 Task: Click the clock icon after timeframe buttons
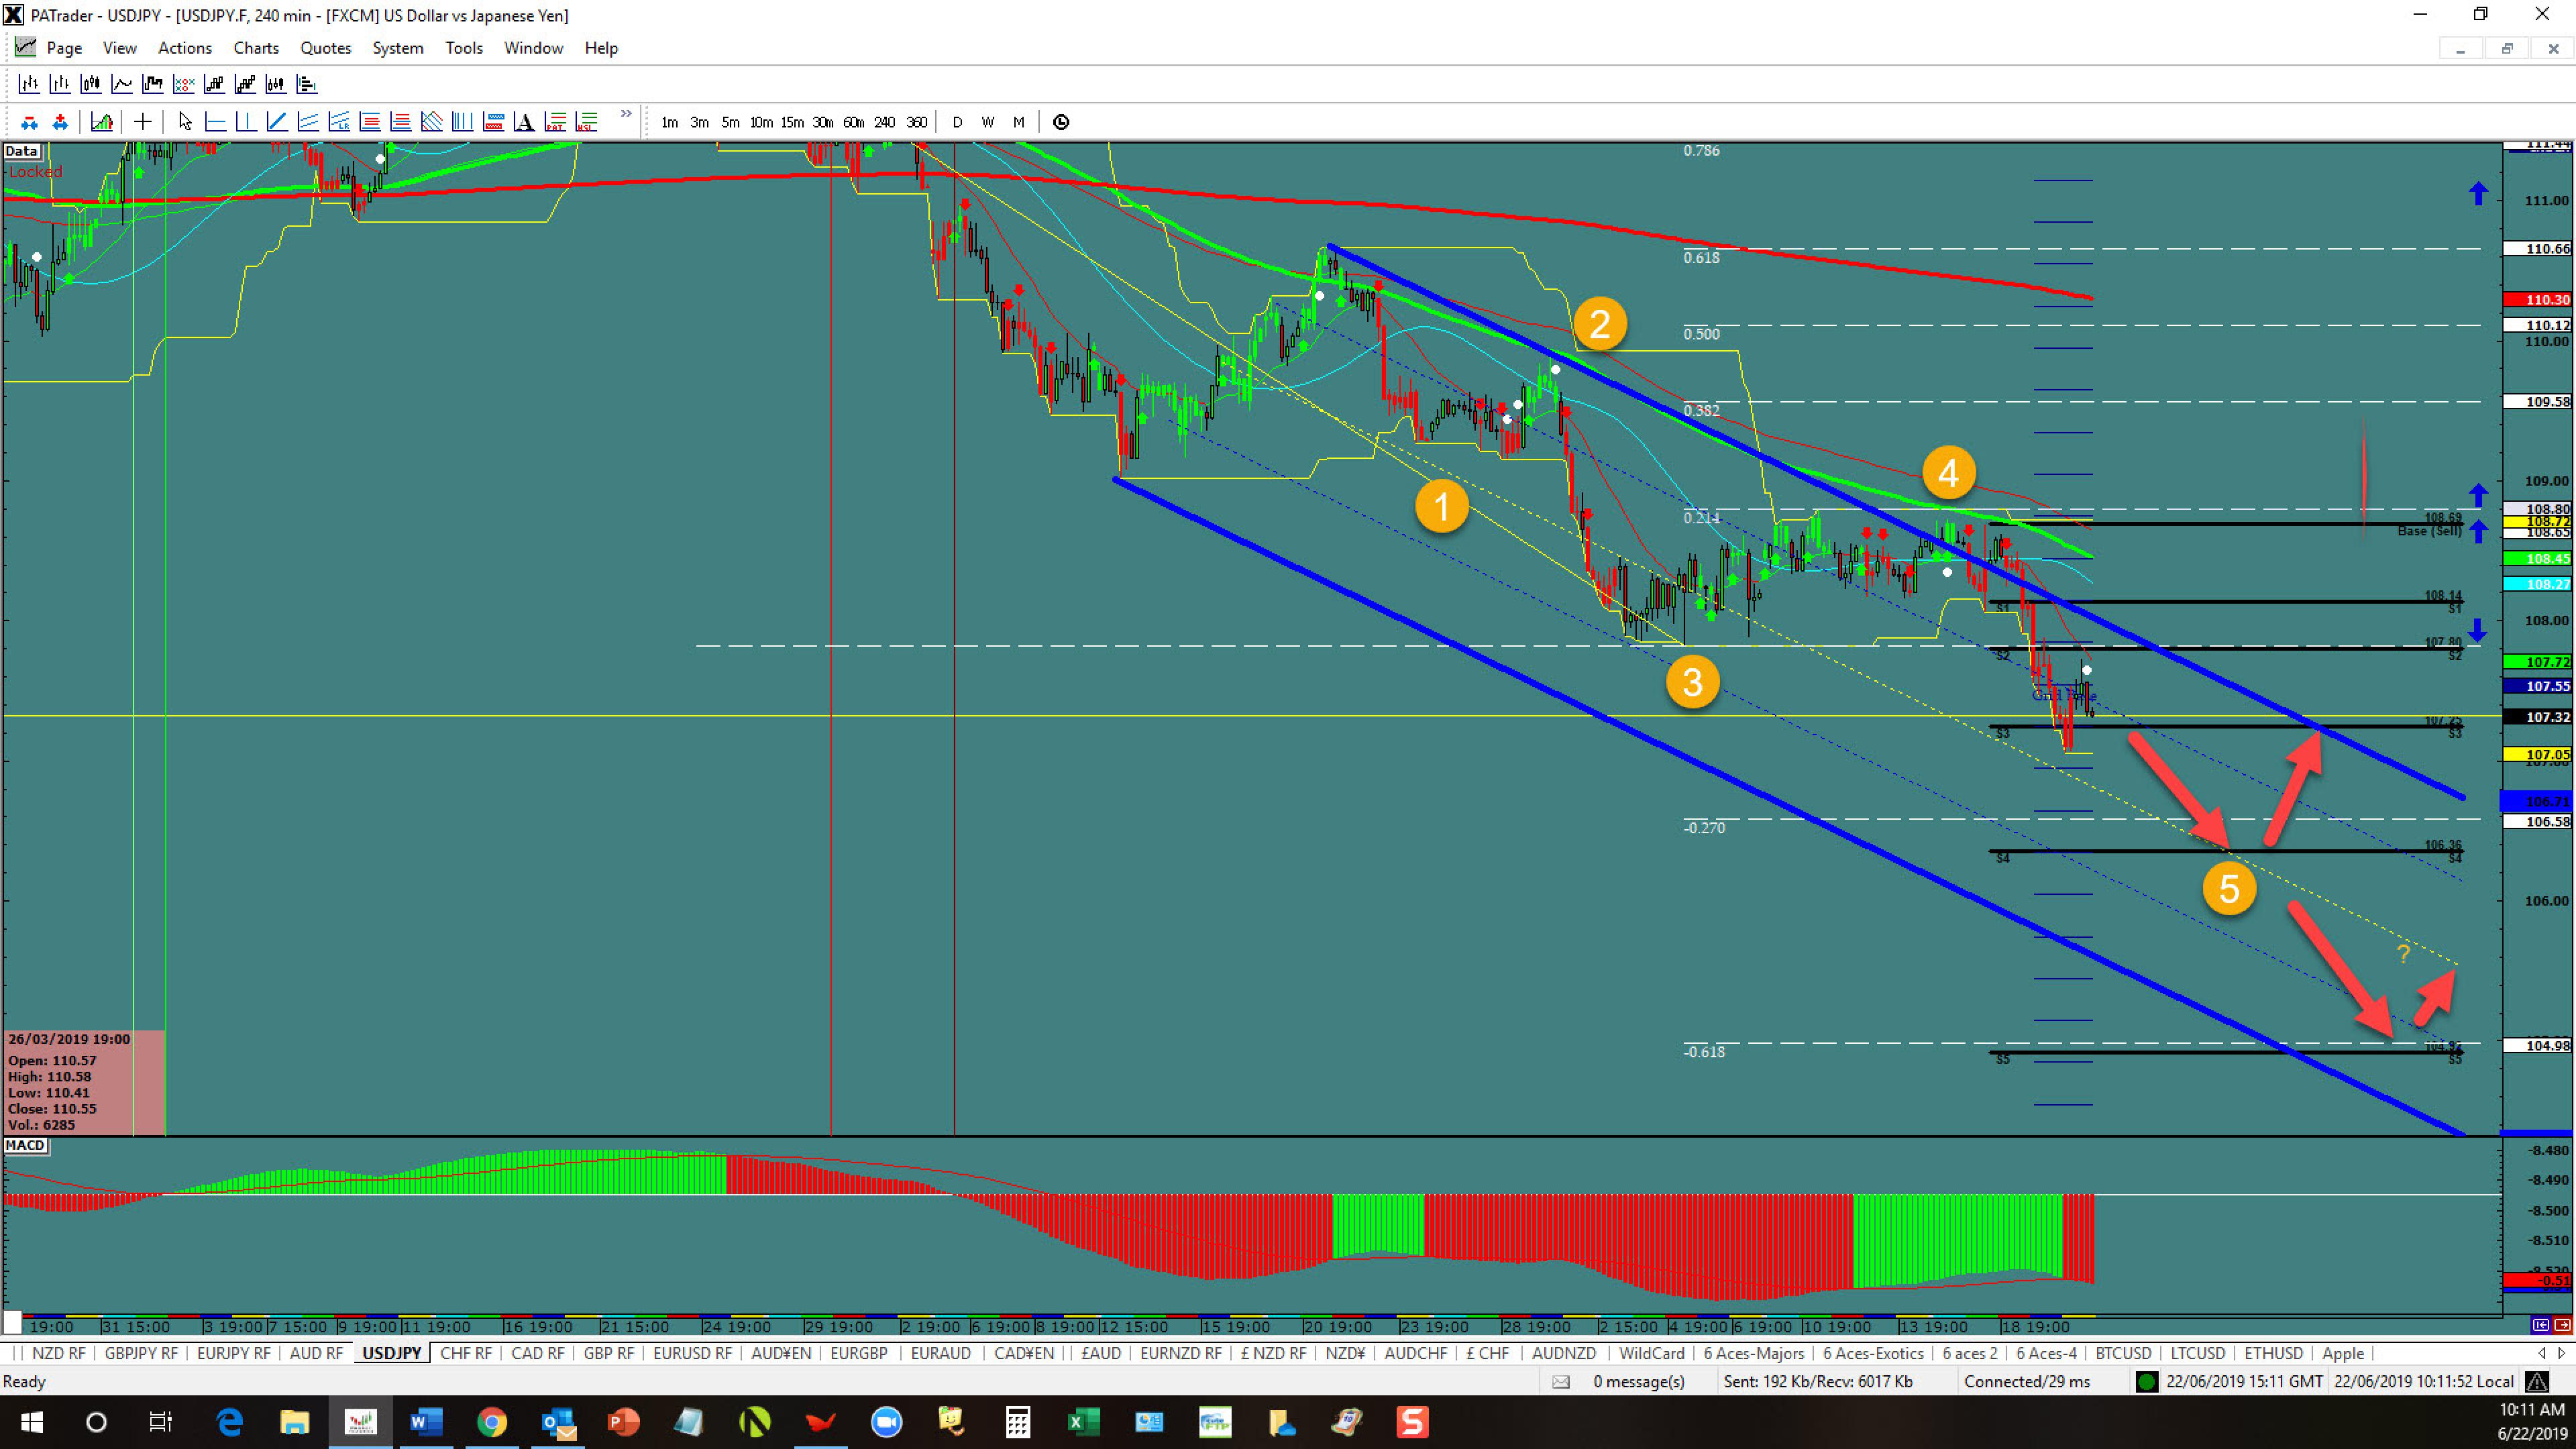1061,122
